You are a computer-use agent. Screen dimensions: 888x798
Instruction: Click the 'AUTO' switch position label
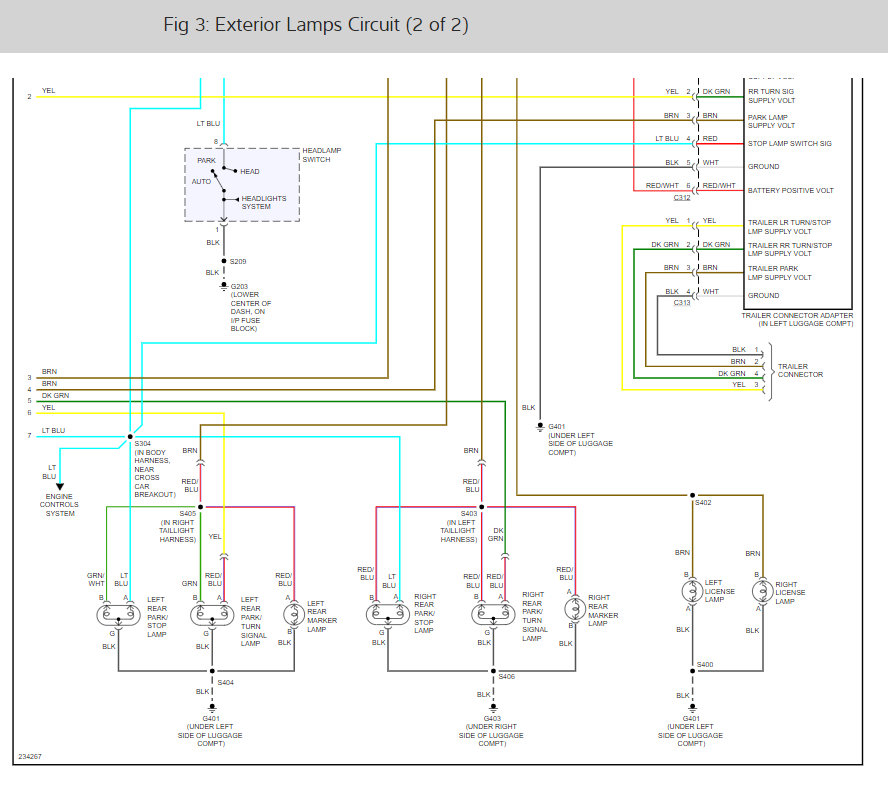(x=201, y=182)
